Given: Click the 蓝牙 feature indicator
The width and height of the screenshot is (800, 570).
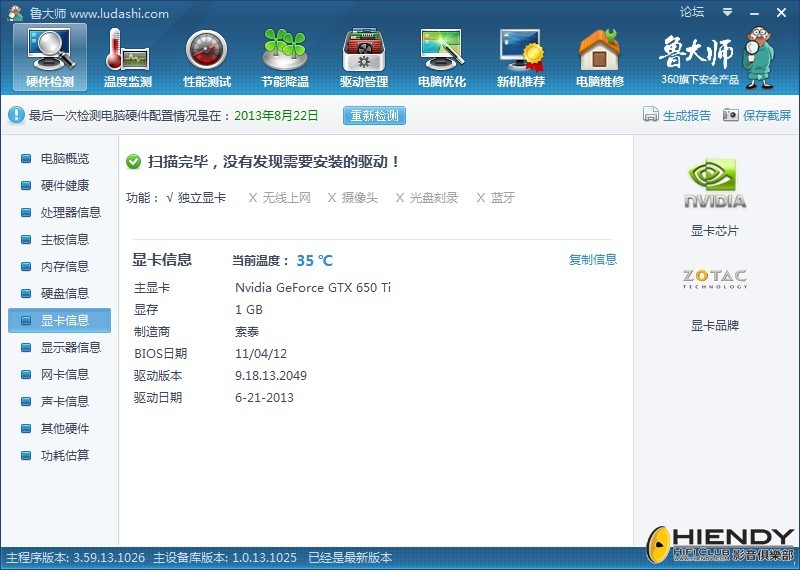Looking at the screenshot, I should pos(495,198).
